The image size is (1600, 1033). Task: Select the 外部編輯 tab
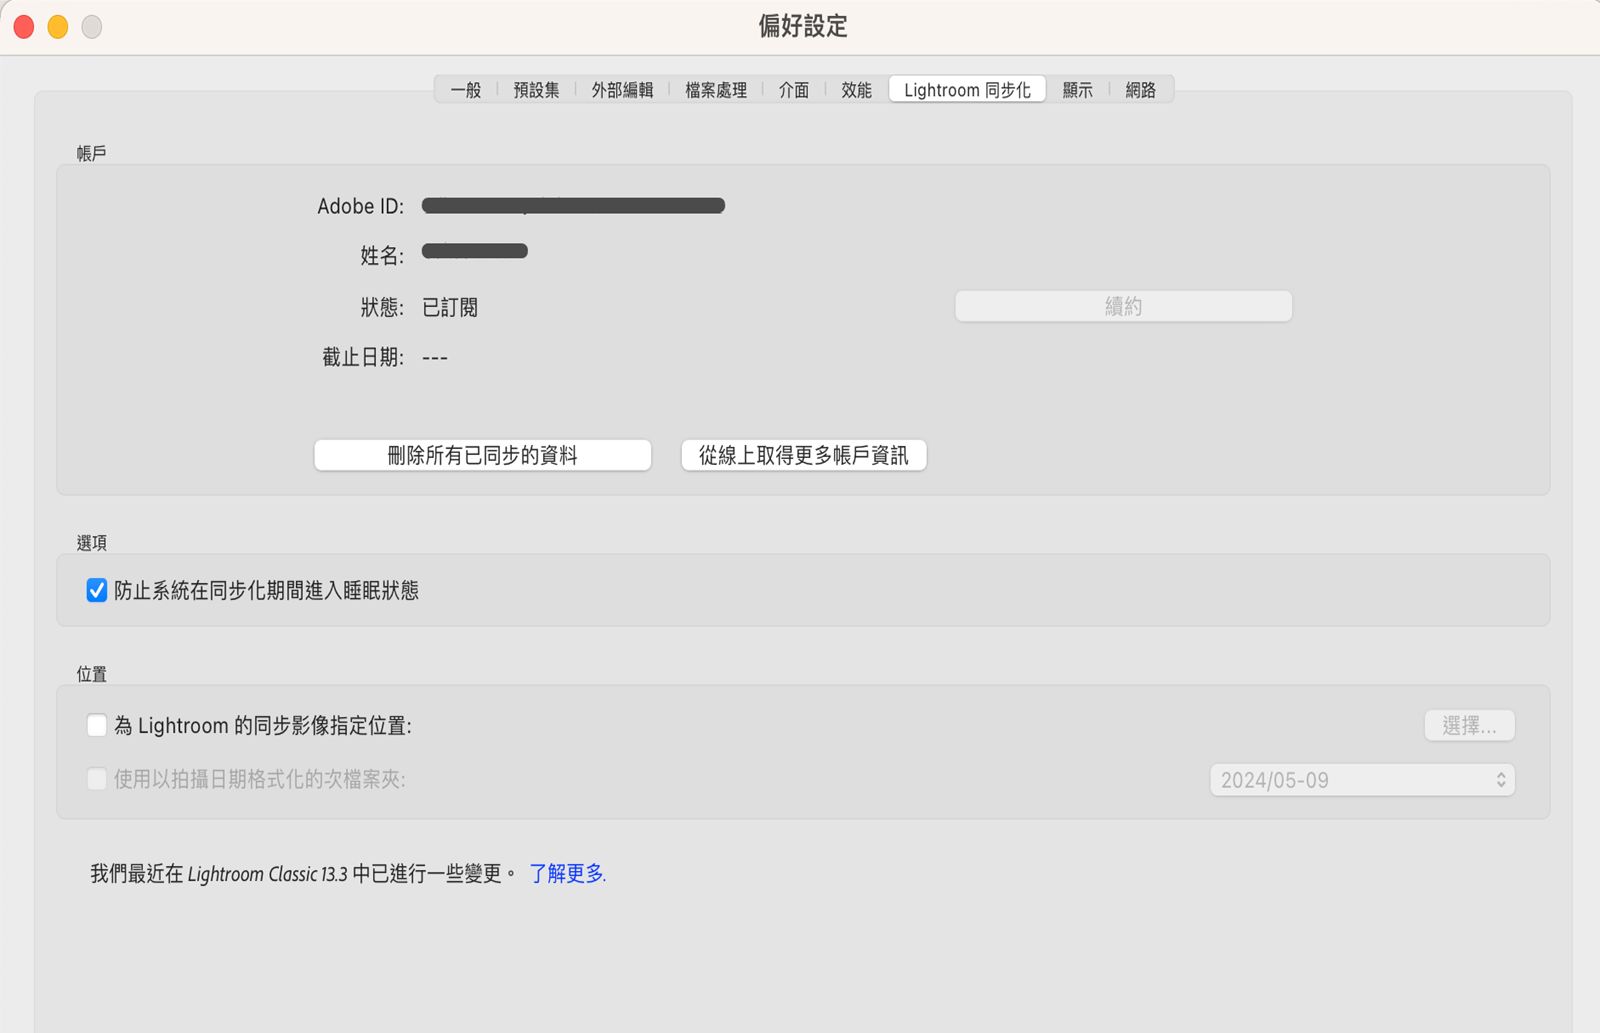(622, 89)
